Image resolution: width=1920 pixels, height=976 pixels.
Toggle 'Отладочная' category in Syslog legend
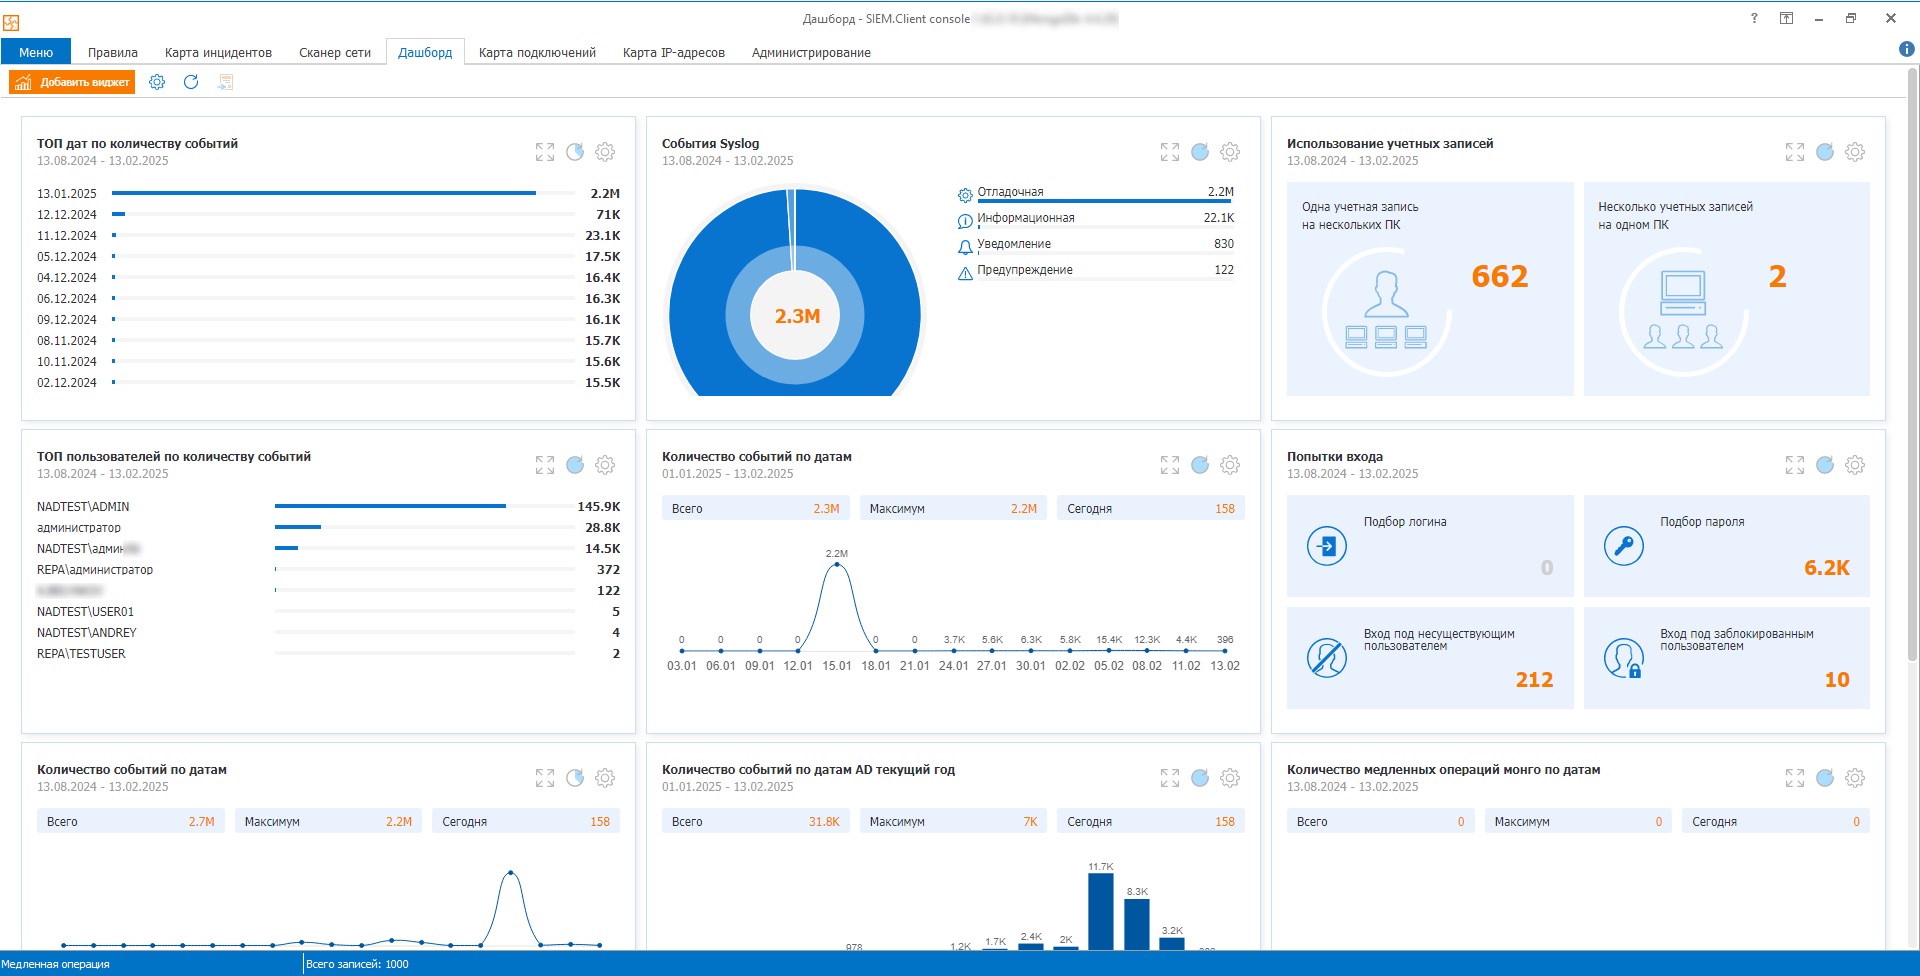(1010, 192)
